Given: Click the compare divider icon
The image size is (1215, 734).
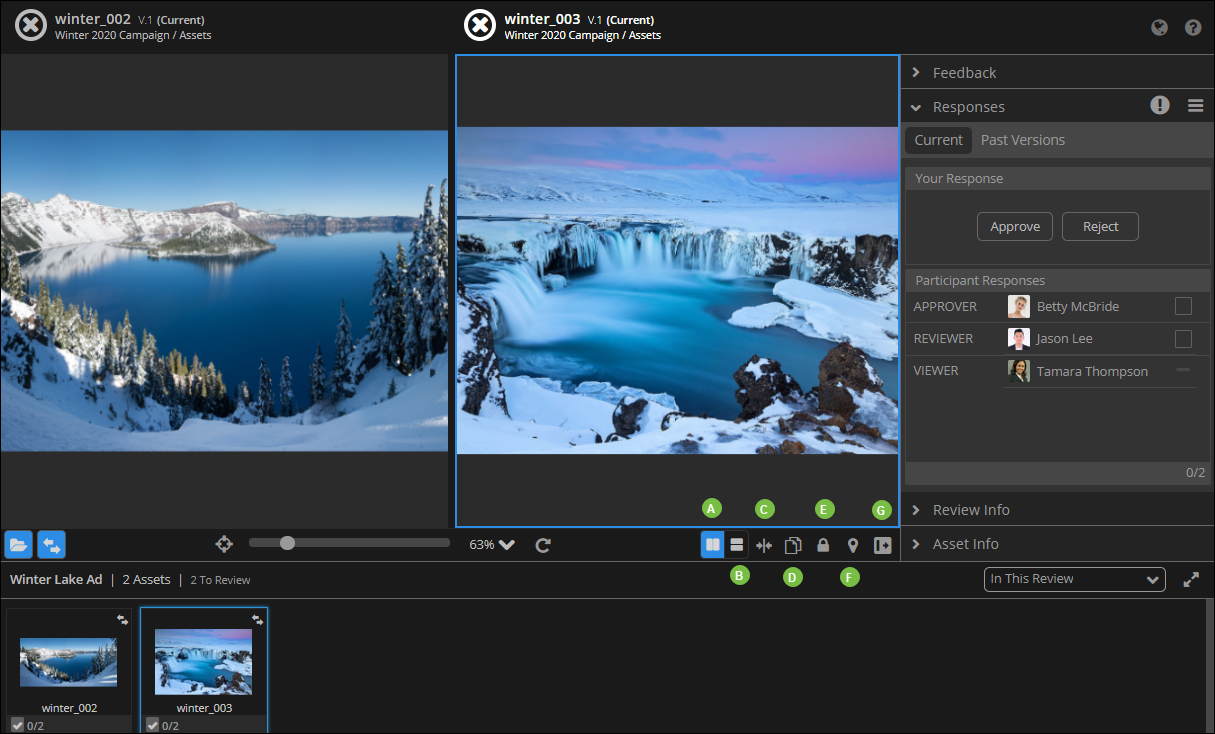Looking at the screenshot, I should [764, 546].
